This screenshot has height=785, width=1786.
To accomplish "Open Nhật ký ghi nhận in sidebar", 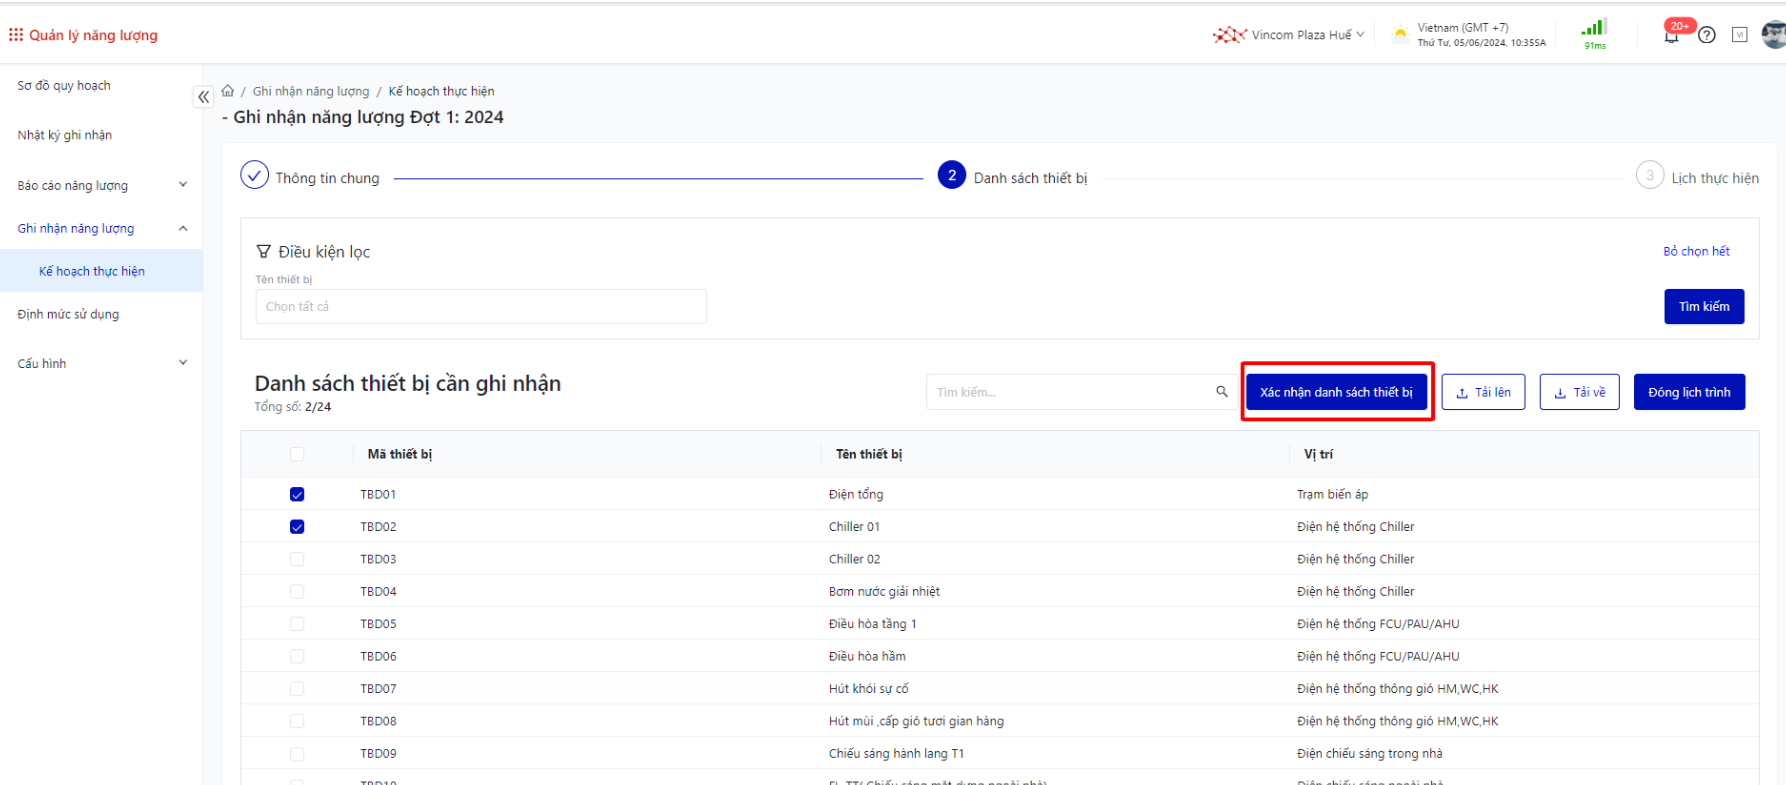I will point(65,135).
